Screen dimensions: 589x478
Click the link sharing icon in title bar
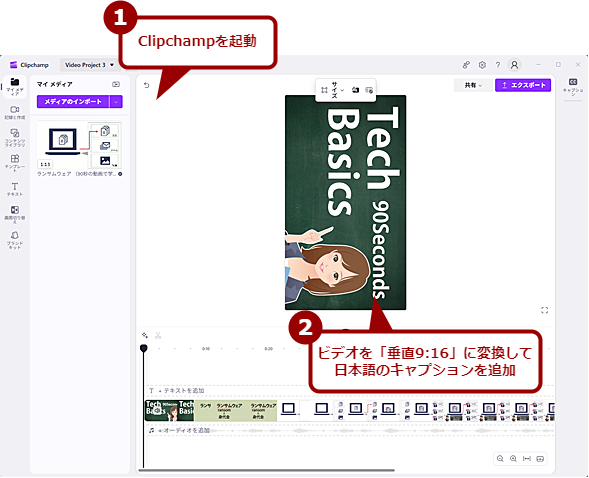(466, 65)
